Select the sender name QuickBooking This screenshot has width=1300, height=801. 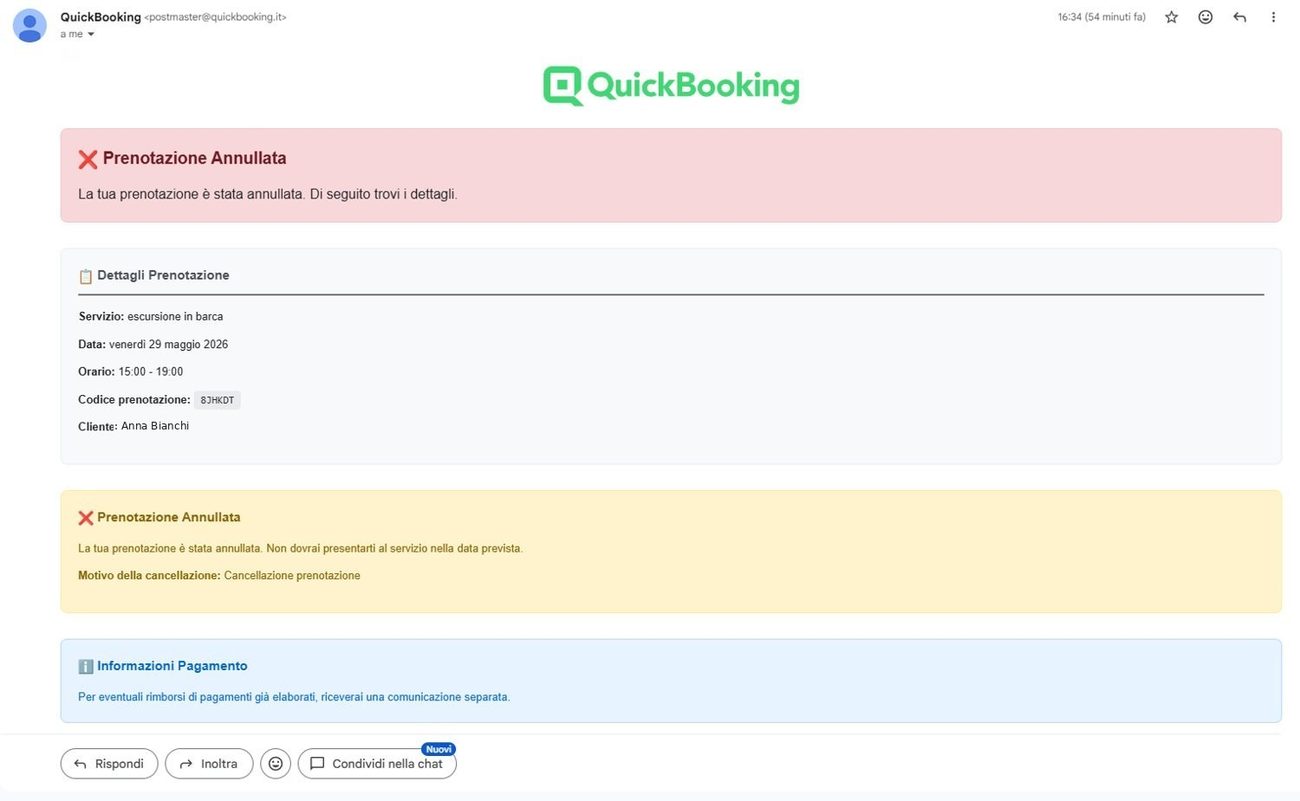100,17
